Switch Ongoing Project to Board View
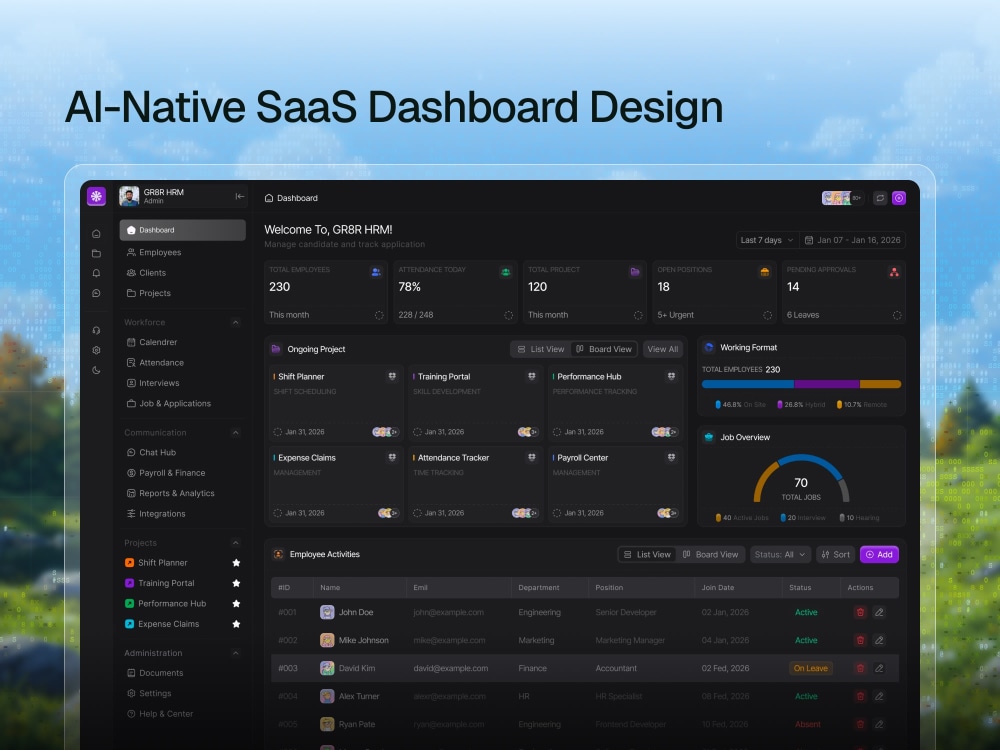The height and width of the screenshot is (750, 1000). tap(604, 349)
